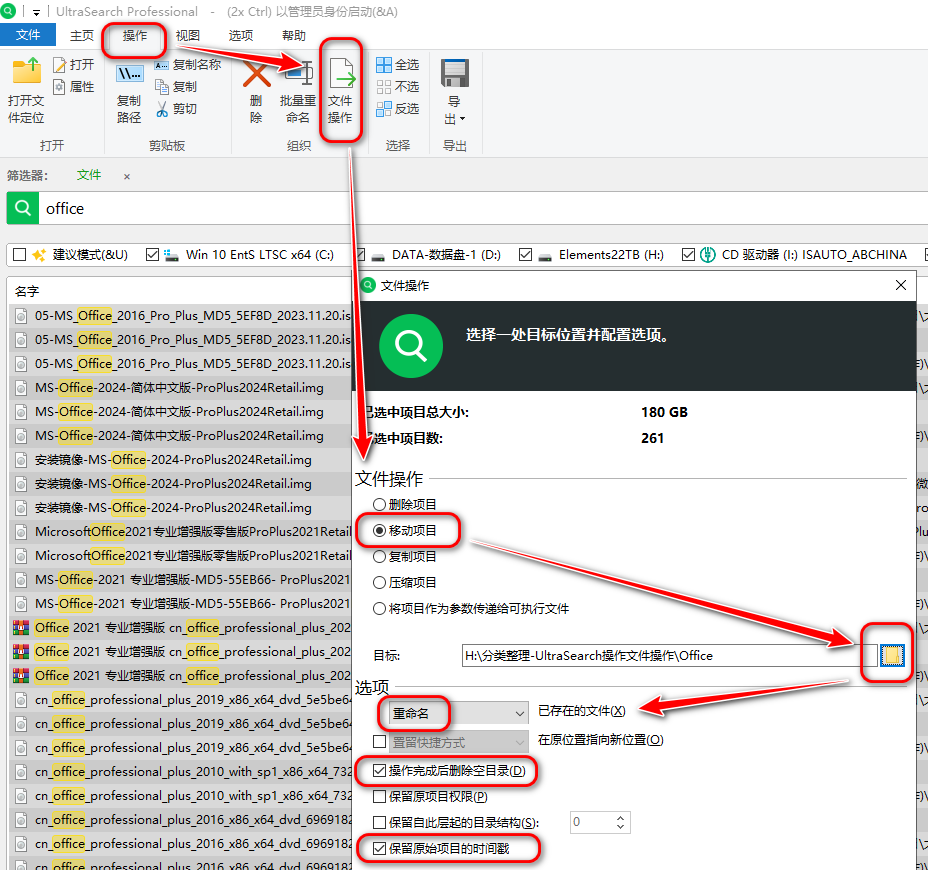Toggle the 保留原项目权限(P) checkbox
Viewport: 928px width, 870px height.
[x=379, y=797]
